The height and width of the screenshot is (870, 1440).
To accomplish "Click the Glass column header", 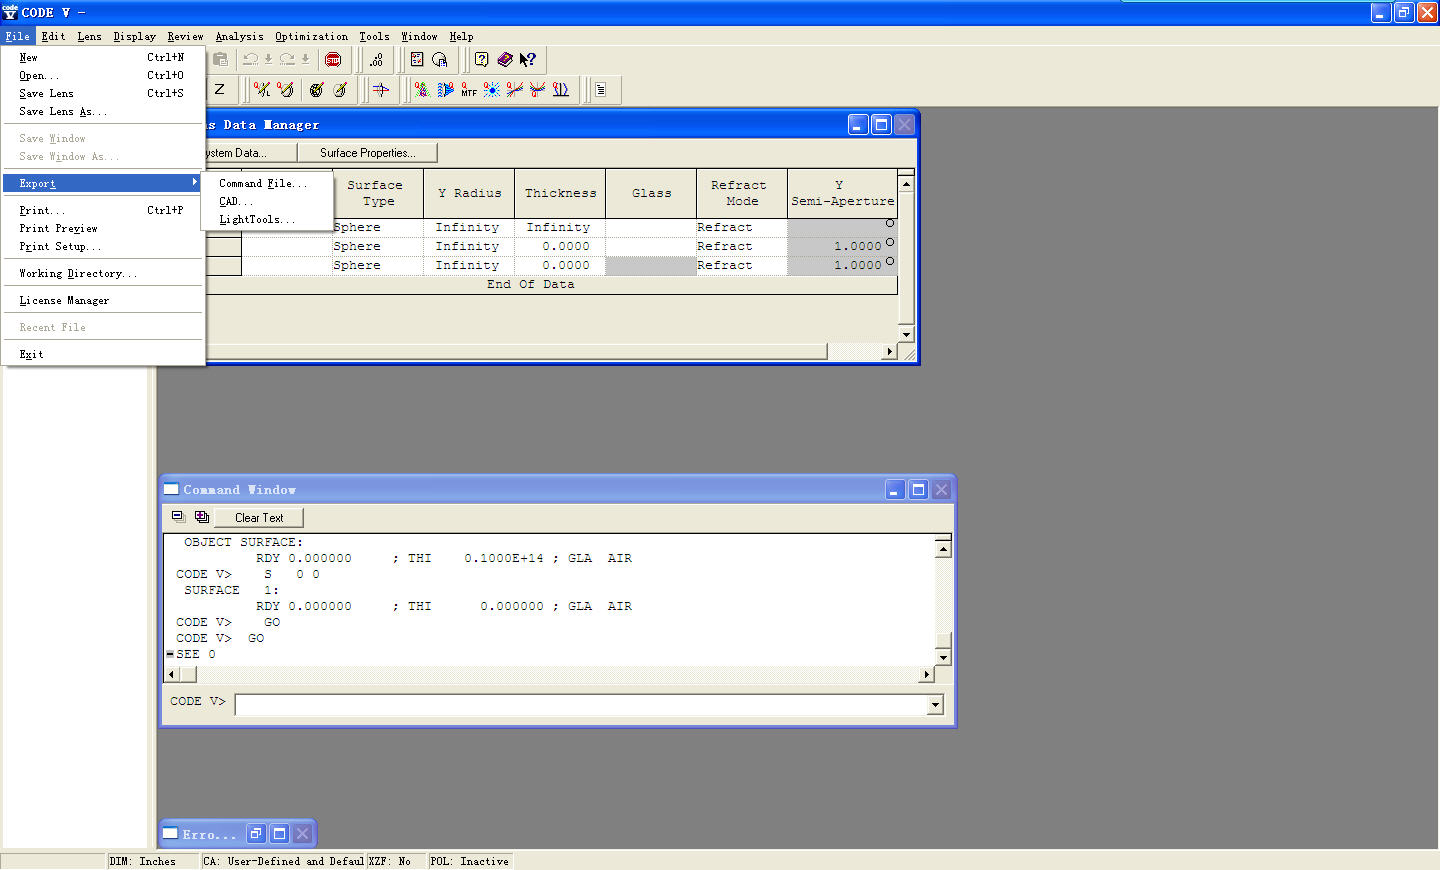I will tap(651, 194).
